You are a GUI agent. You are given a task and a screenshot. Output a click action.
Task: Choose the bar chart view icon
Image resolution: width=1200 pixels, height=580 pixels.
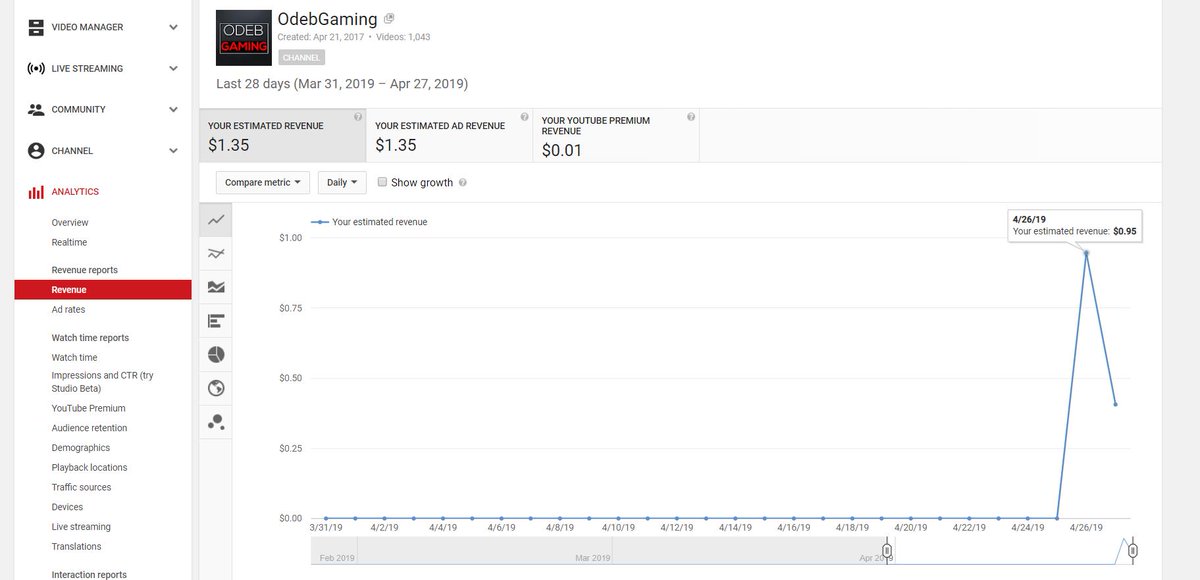[216, 321]
